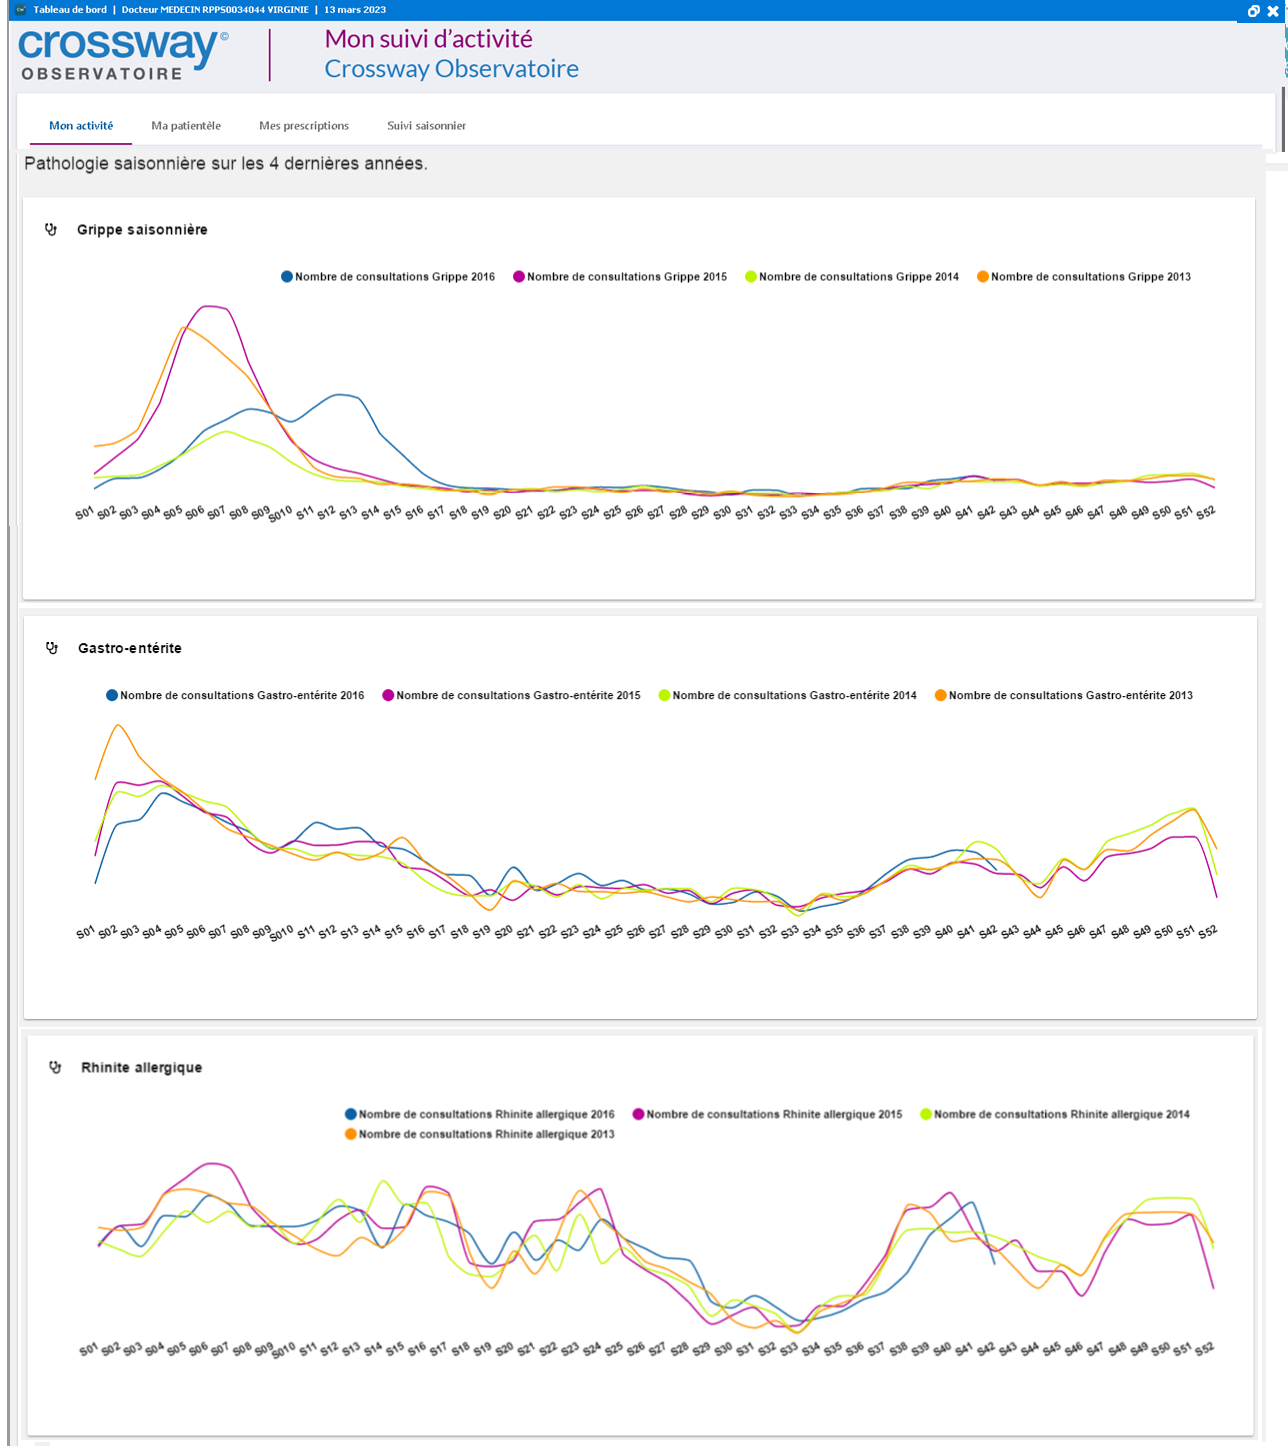Viewport: 1288px width, 1446px height.
Task: Go to the Suivi saisonnier tab
Action: click(426, 126)
